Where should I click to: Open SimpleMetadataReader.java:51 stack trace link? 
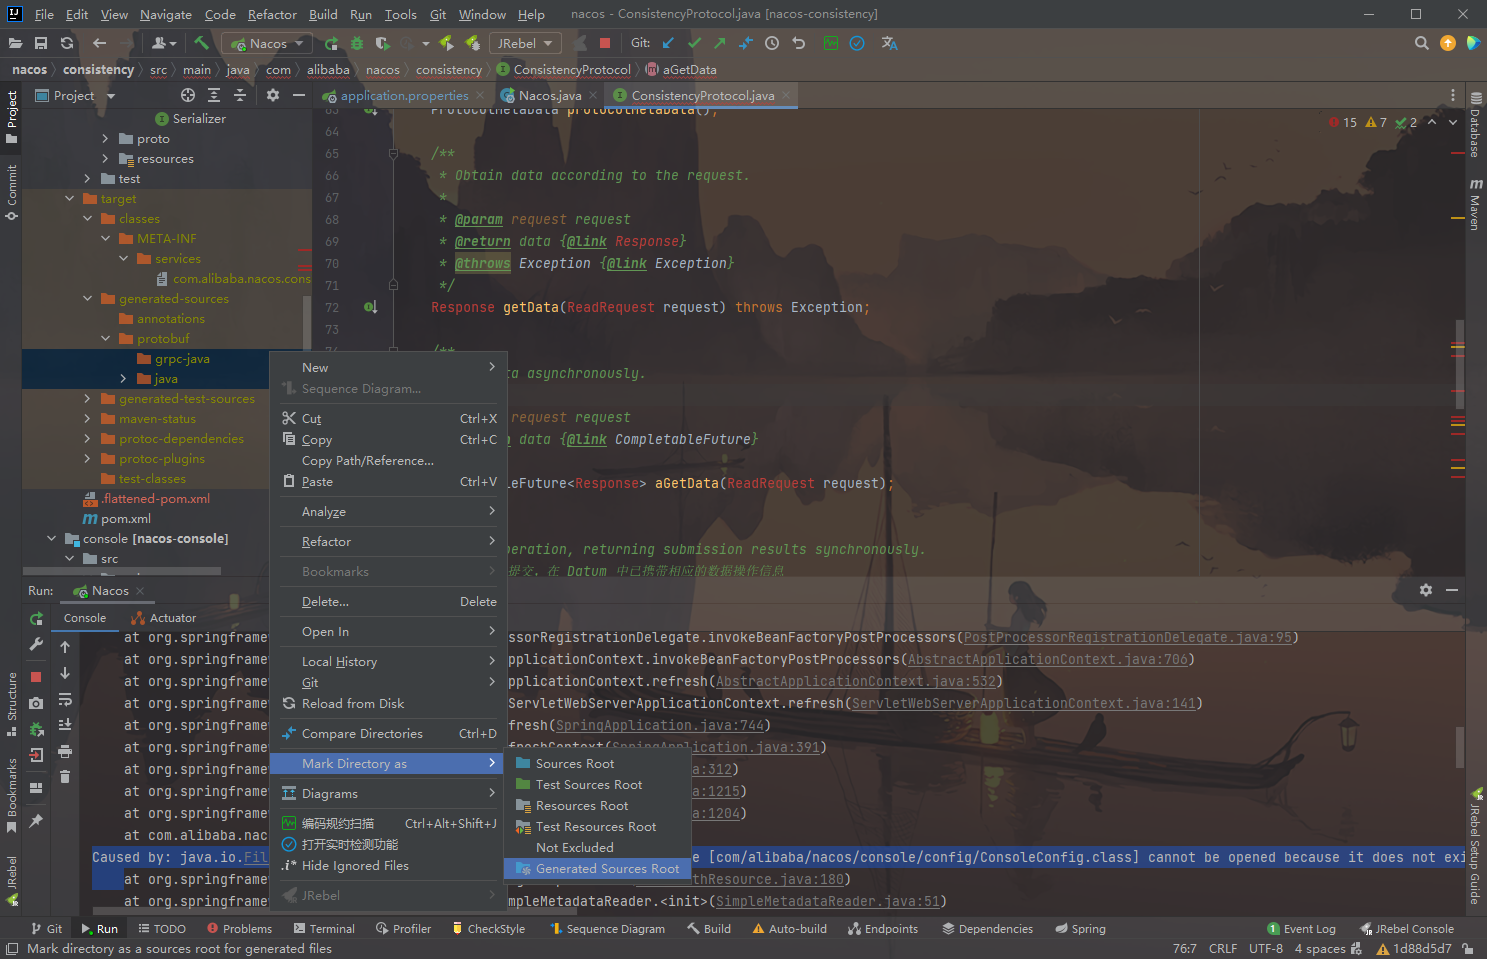coord(828,901)
